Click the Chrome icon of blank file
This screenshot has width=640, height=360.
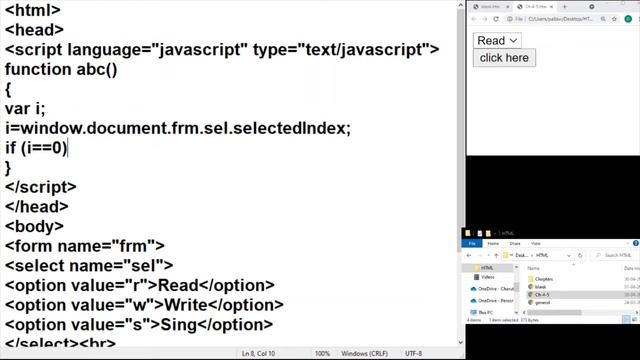pos(531,287)
